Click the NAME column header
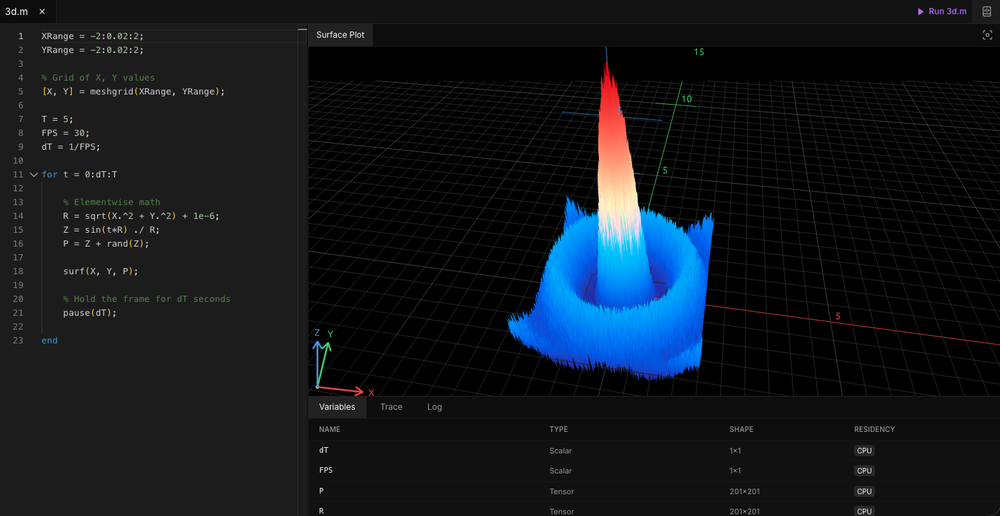 click(x=330, y=429)
